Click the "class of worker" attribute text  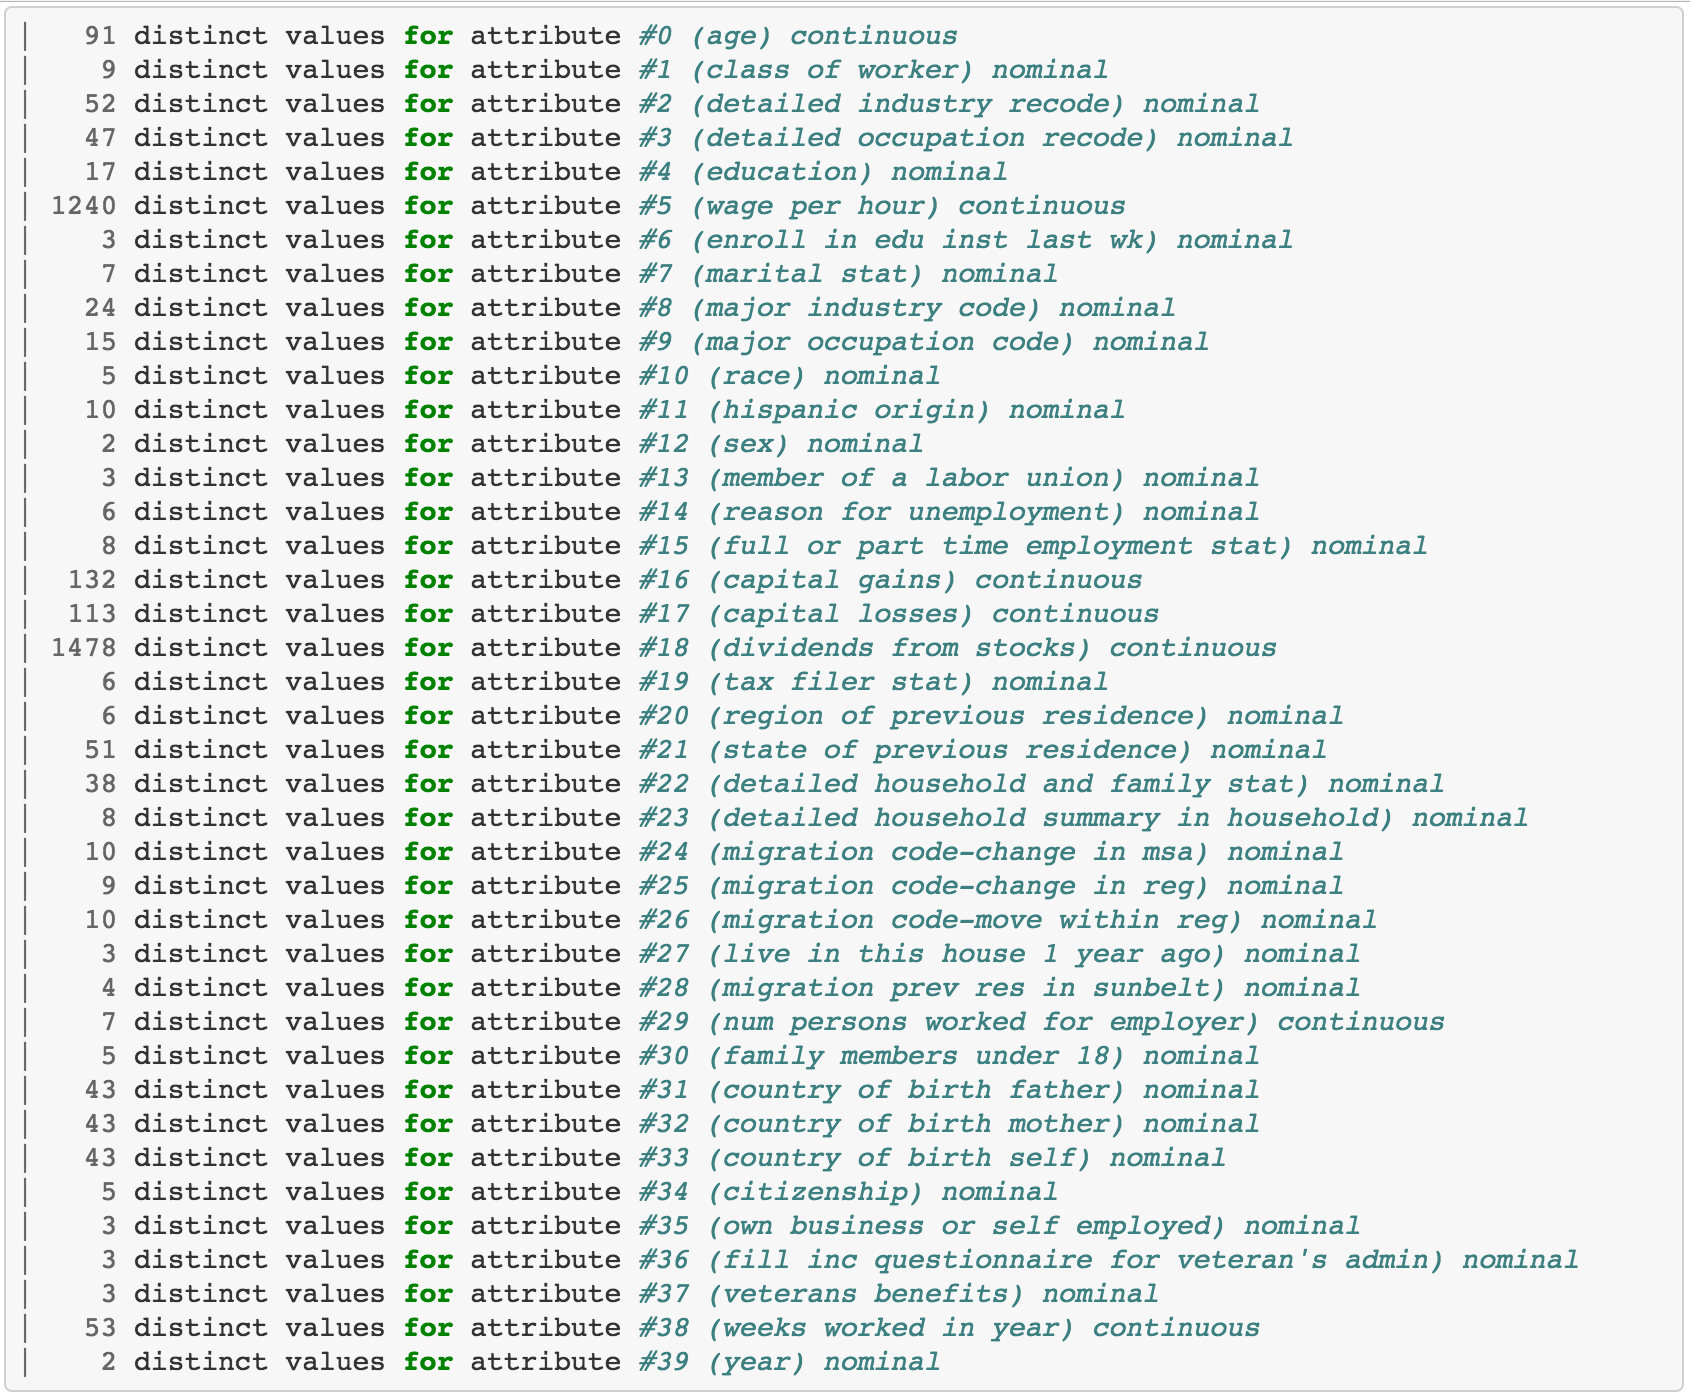coord(832,71)
